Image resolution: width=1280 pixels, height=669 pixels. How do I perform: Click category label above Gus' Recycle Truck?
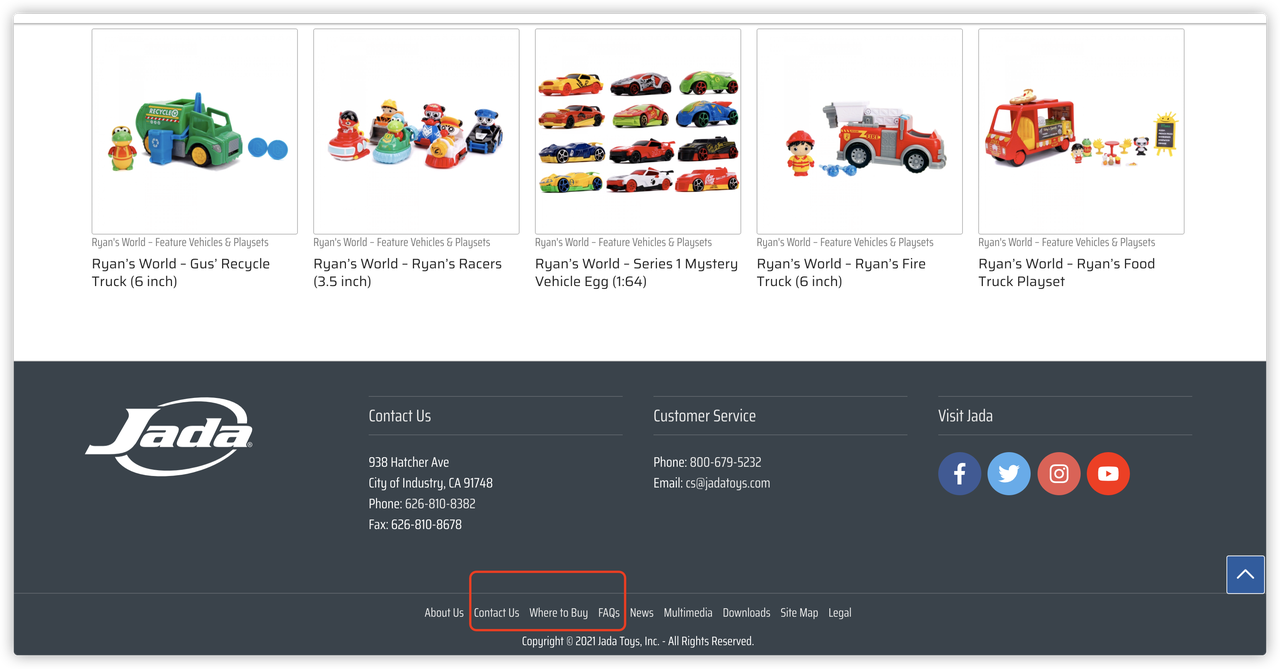[x=180, y=242]
